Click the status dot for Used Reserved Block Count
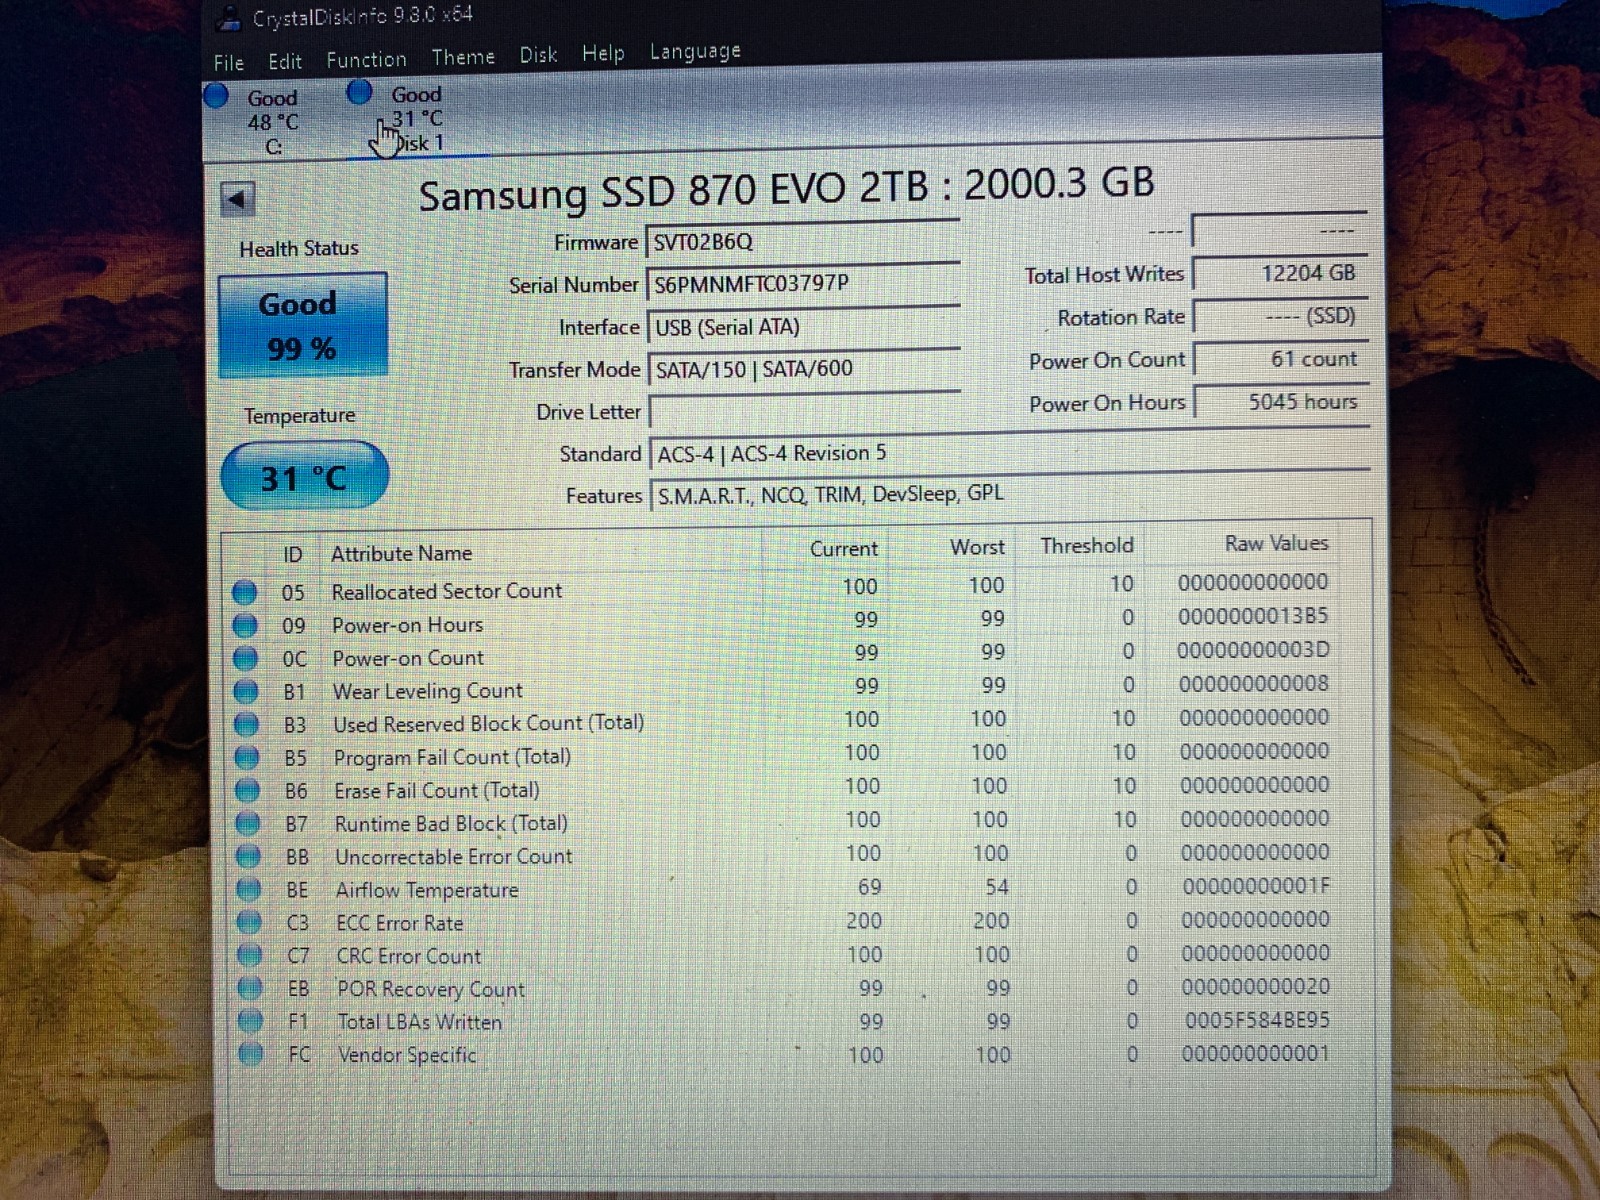 click(x=246, y=725)
